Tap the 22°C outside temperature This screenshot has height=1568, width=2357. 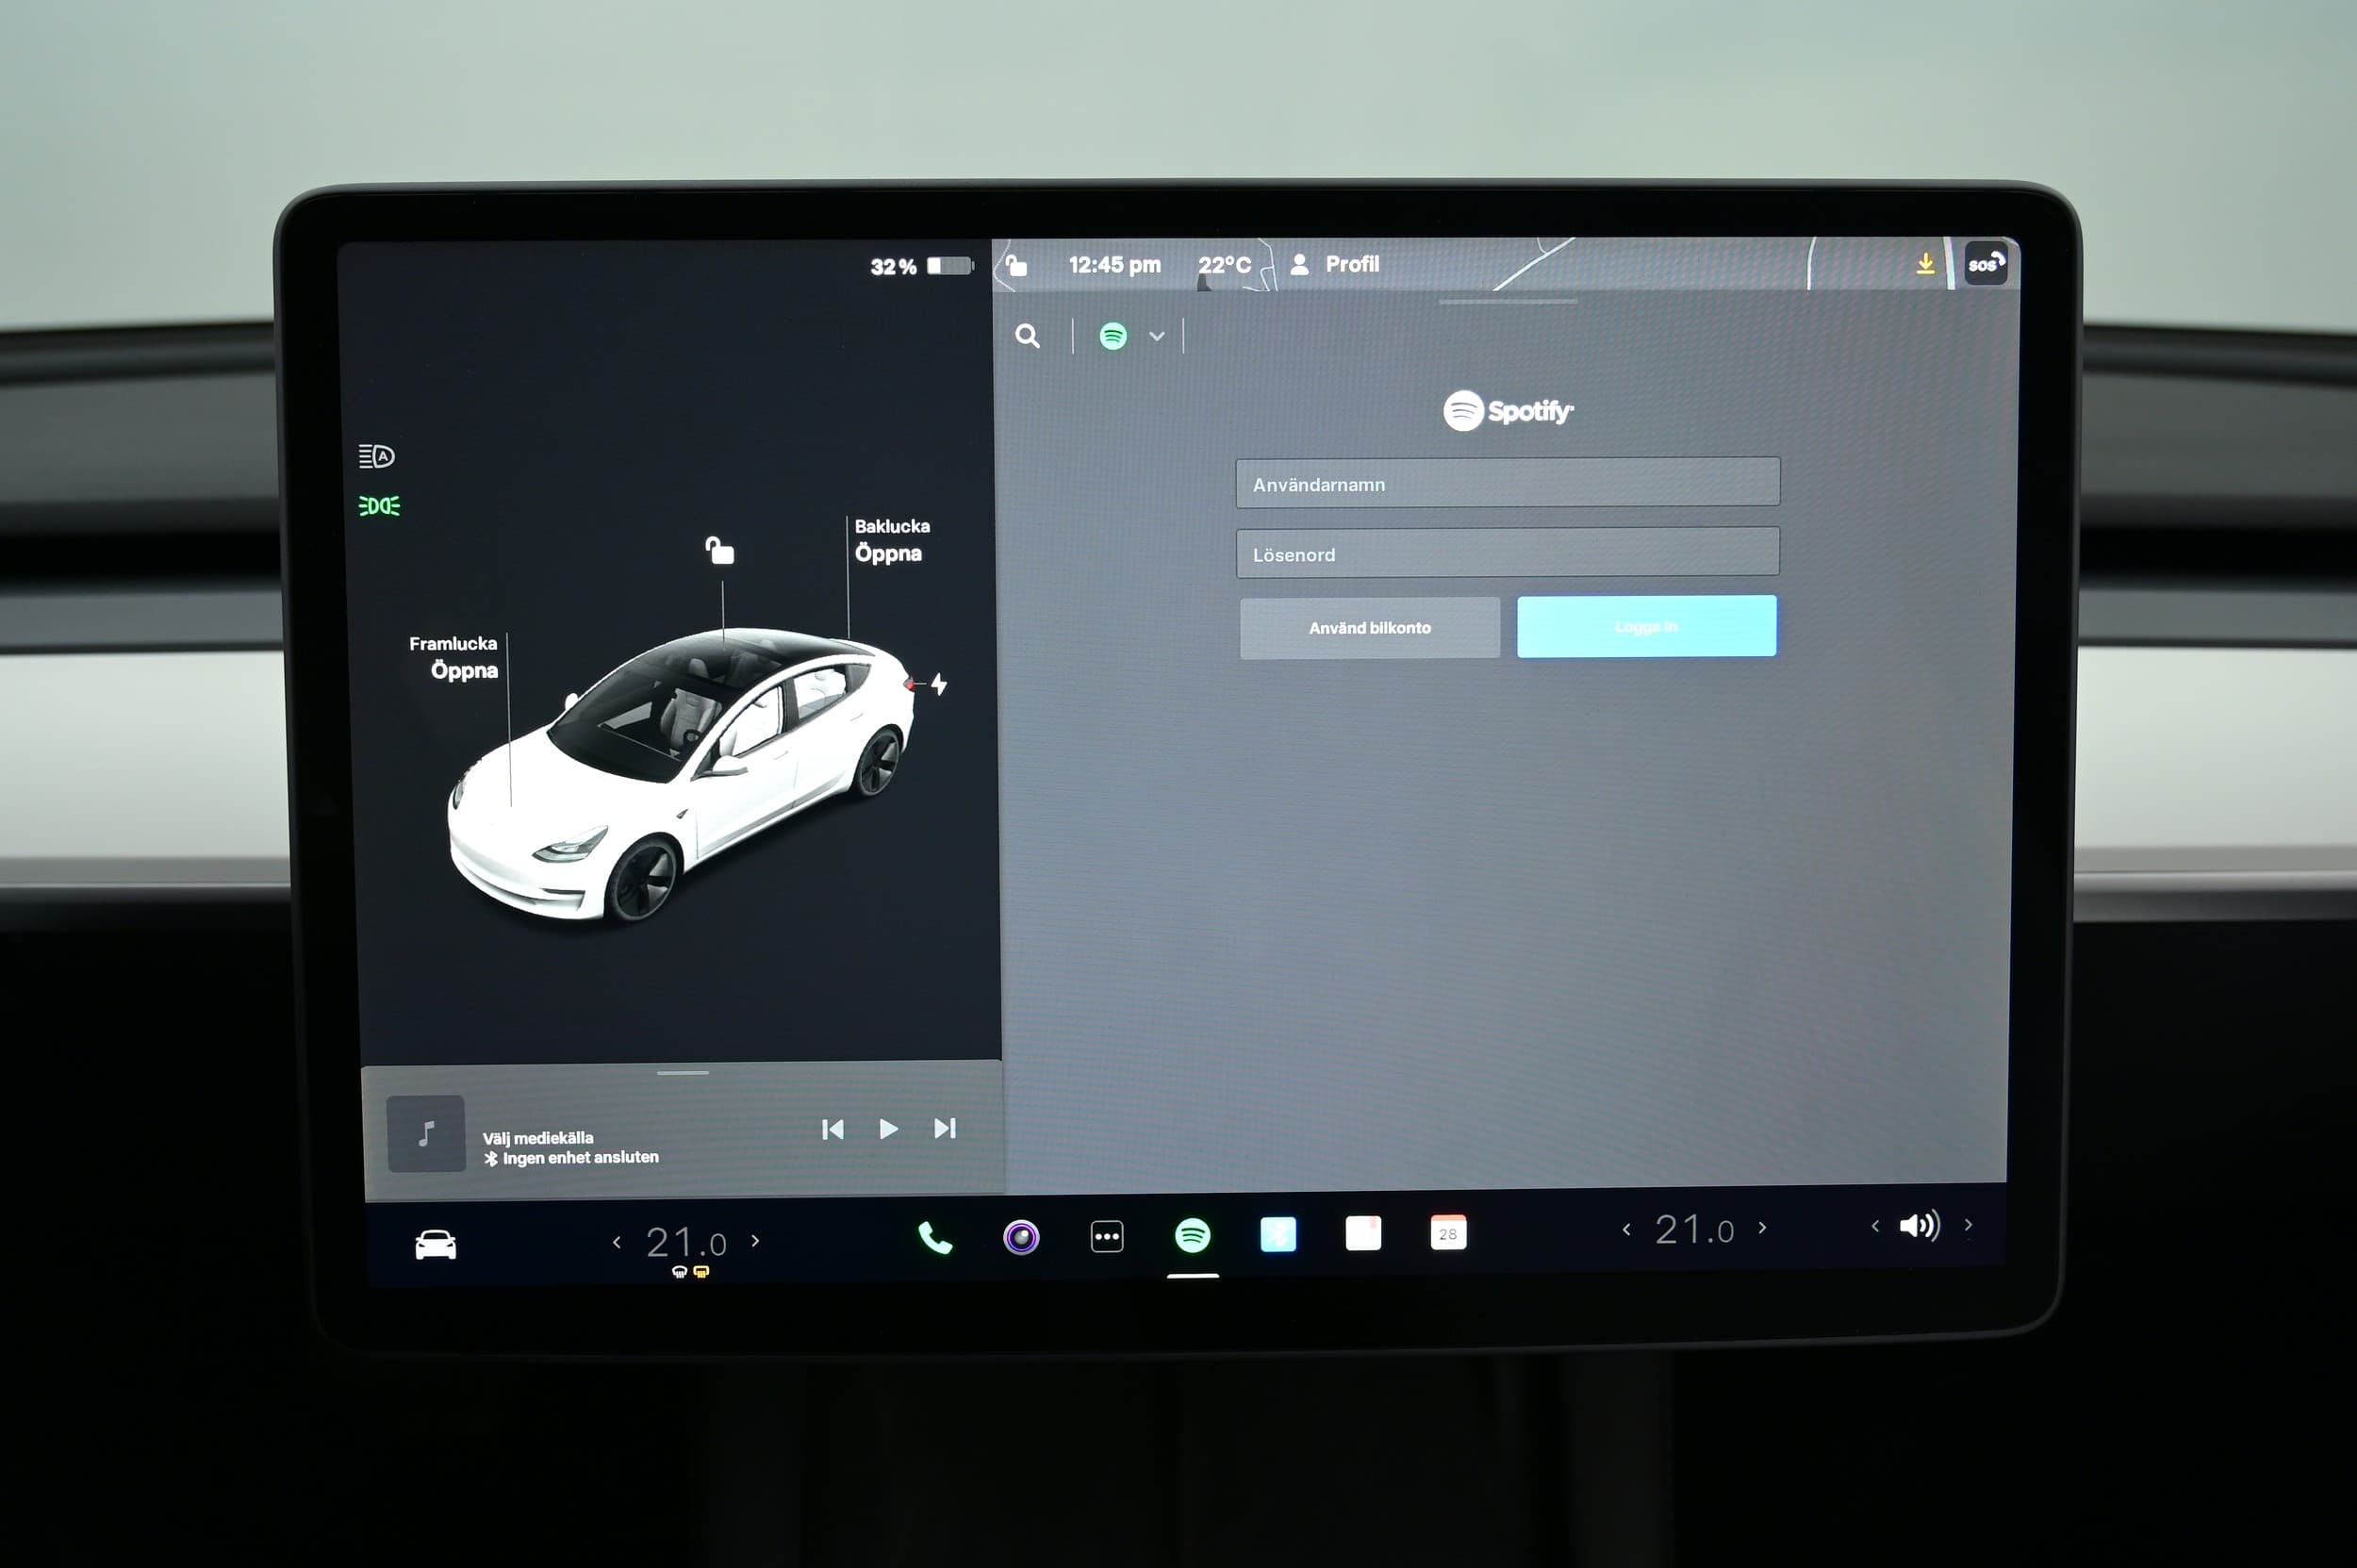[x=1224, y=265]
